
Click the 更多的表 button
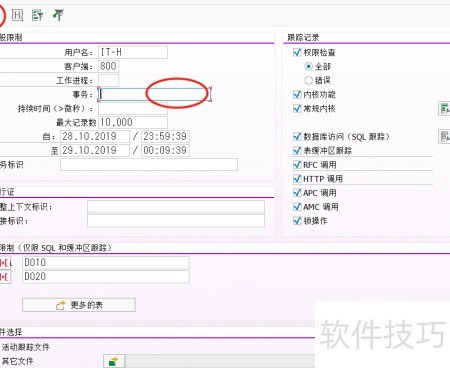click(79, 305)
